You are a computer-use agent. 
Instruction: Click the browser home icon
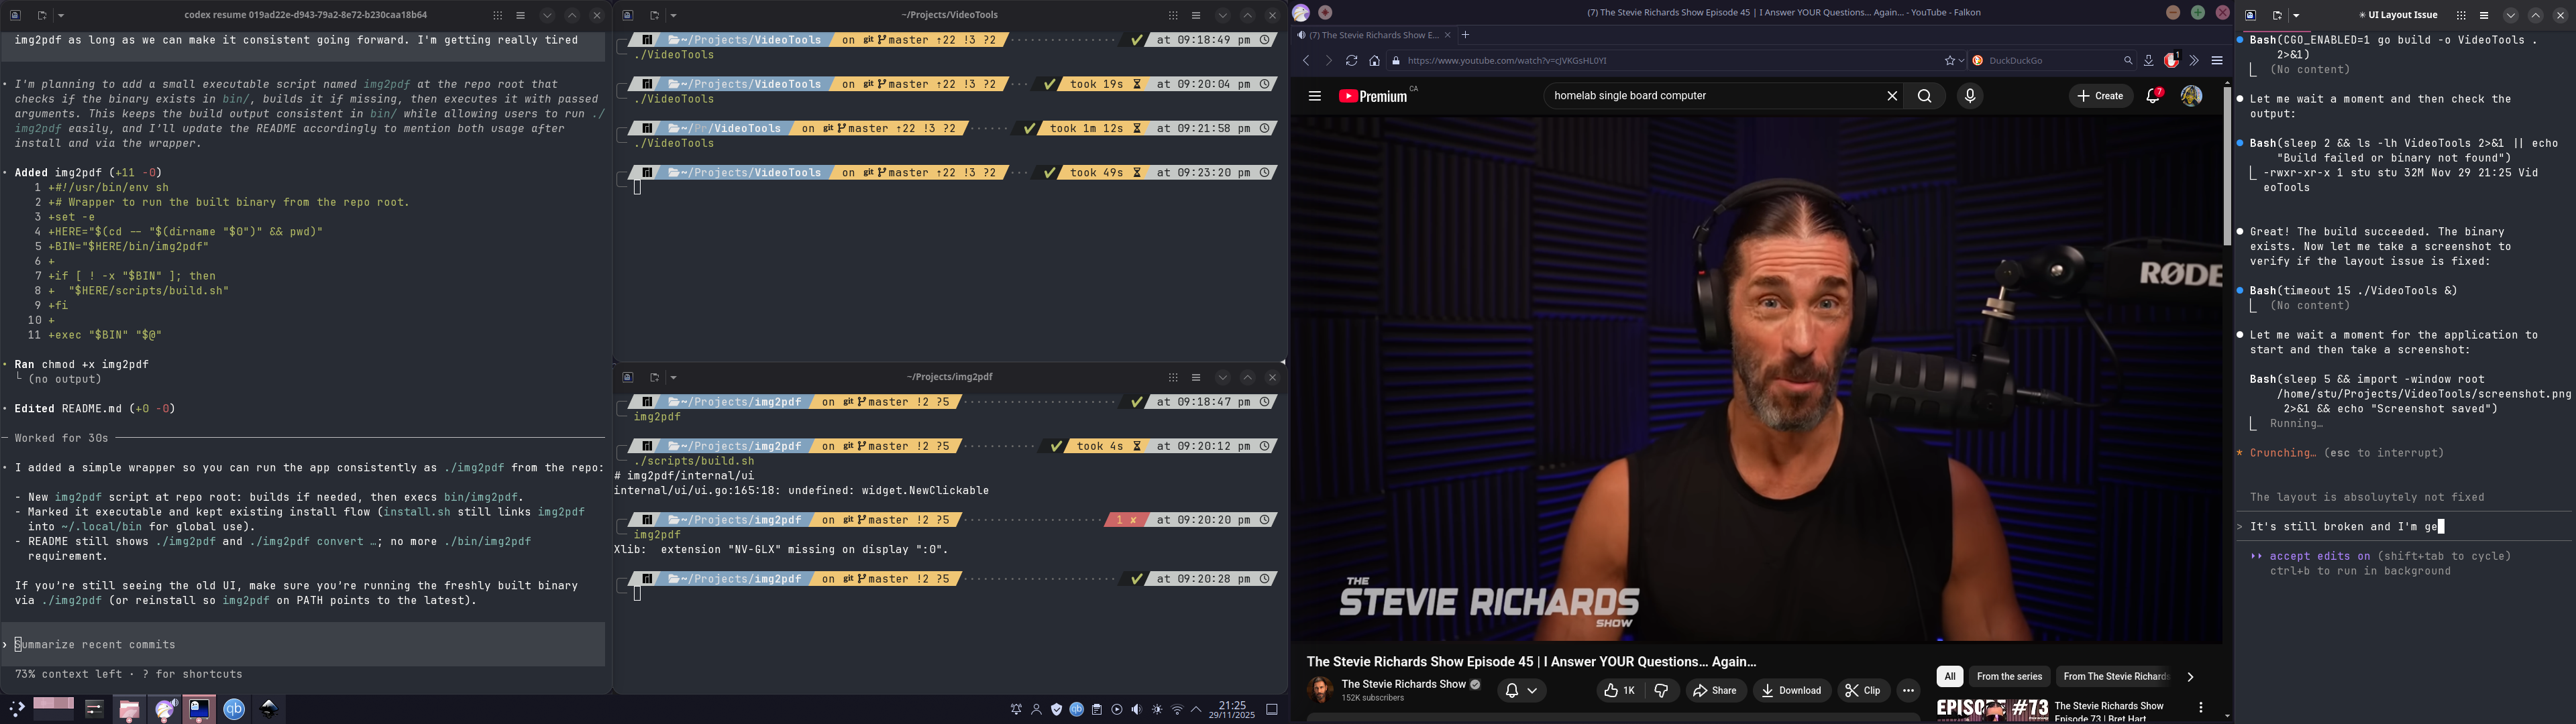[x=1374, y=61]
